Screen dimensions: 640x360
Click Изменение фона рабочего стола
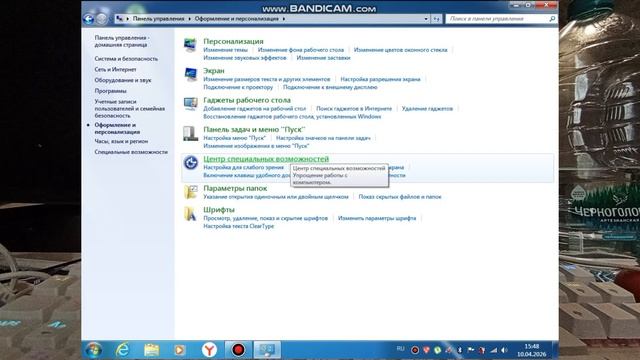(301, 50)
